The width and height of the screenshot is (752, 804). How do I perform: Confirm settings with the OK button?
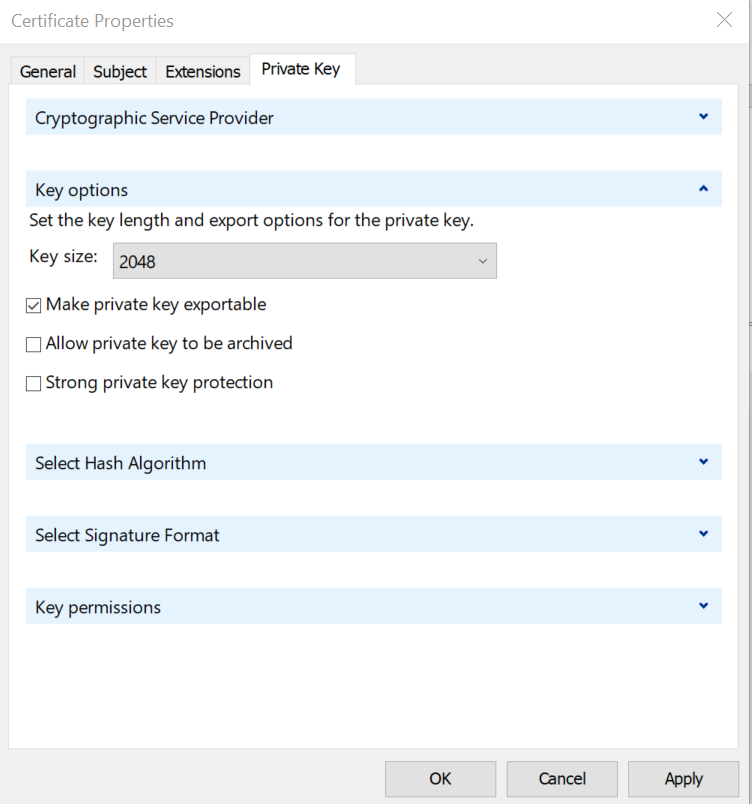(440, 778)
